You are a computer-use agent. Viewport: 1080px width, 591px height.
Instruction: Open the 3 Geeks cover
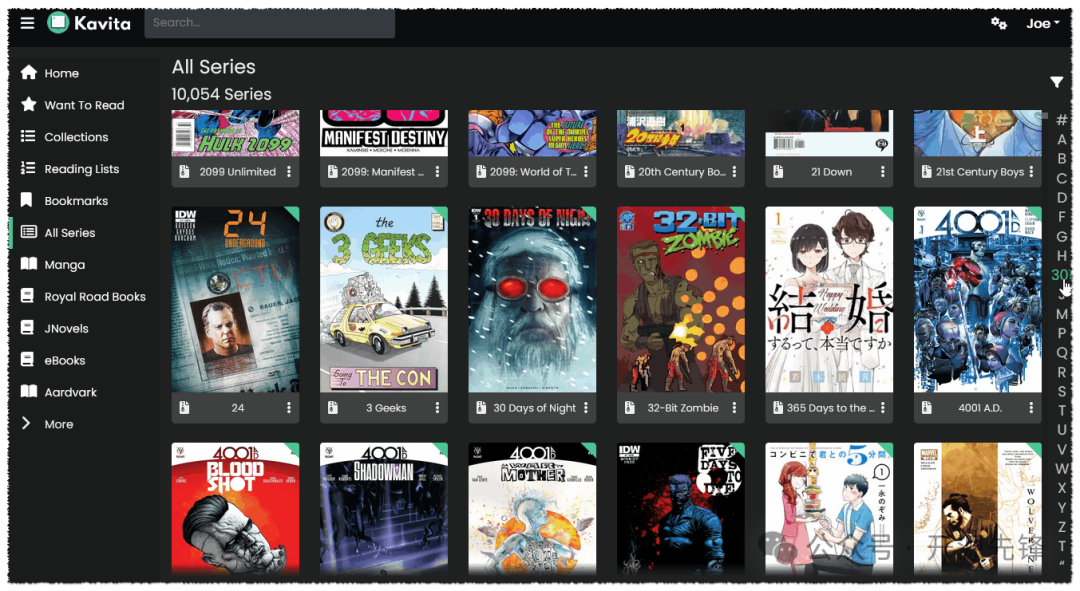point(384,300)
